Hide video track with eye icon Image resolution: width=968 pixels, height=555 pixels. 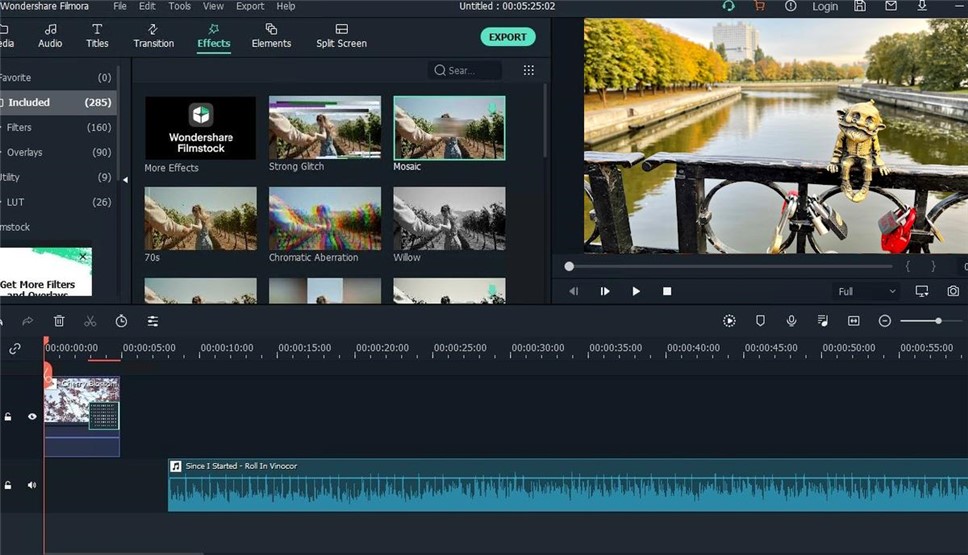[x=32, y=417]
